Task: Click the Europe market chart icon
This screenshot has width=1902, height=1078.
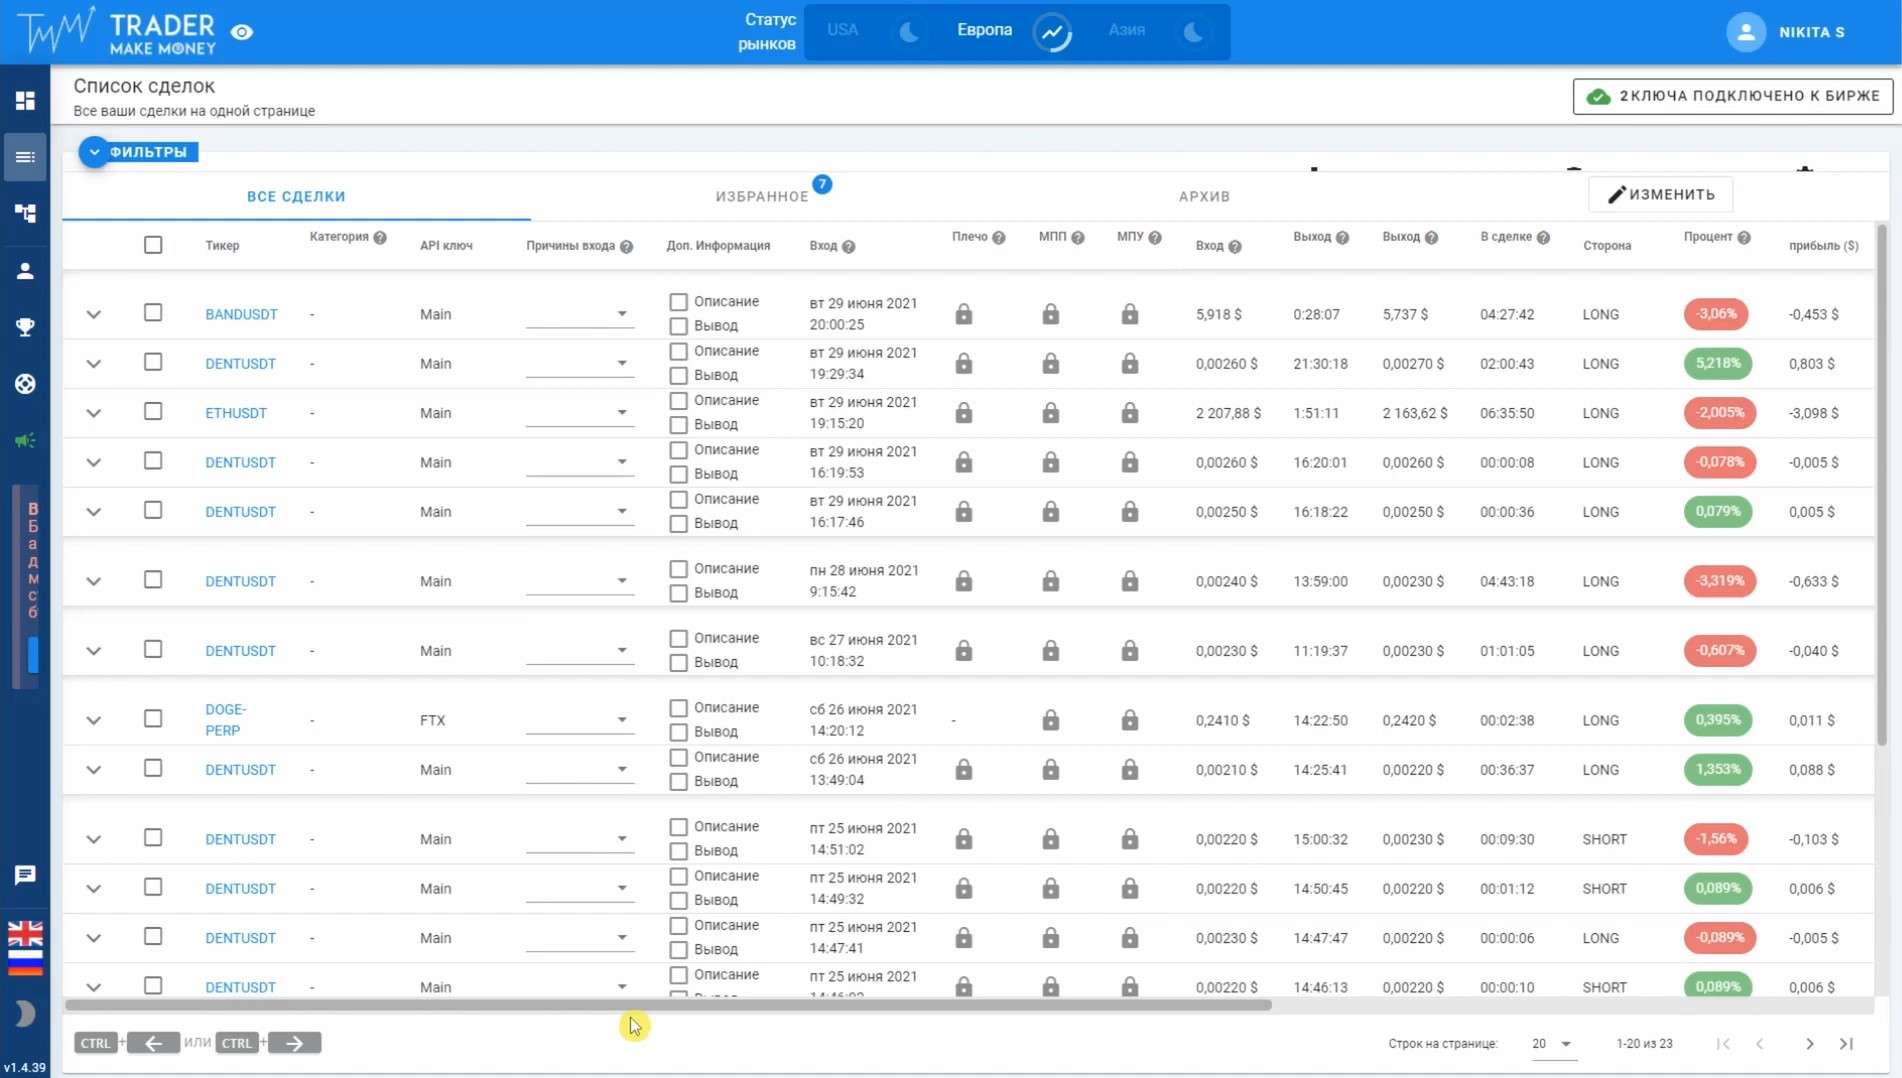Action: click(1053, 32)
